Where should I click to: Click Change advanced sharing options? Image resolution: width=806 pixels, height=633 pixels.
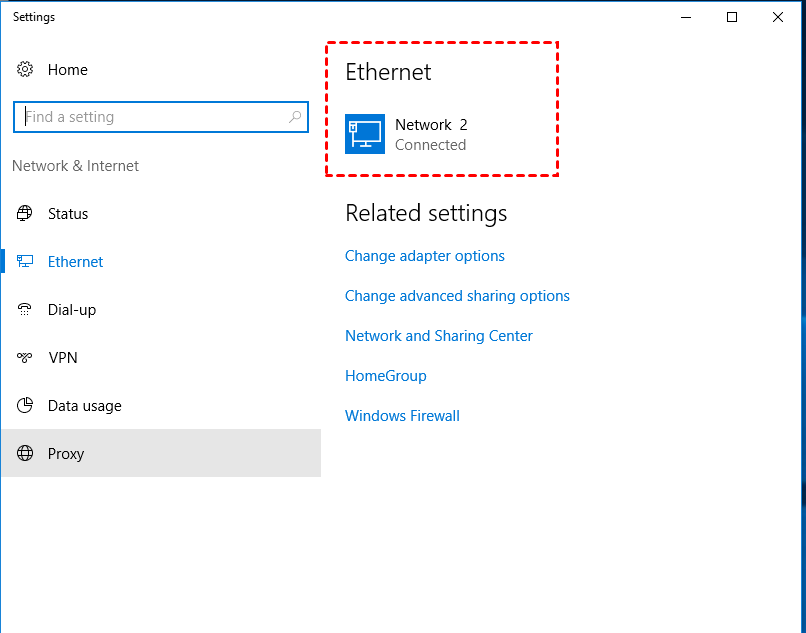pos(457,296)
